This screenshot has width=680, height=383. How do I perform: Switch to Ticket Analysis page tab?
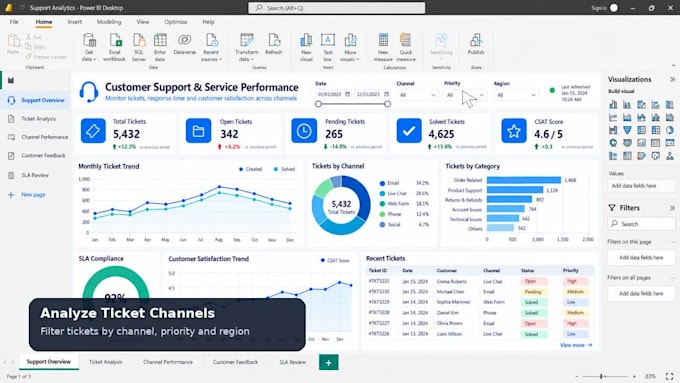[106, 362]
